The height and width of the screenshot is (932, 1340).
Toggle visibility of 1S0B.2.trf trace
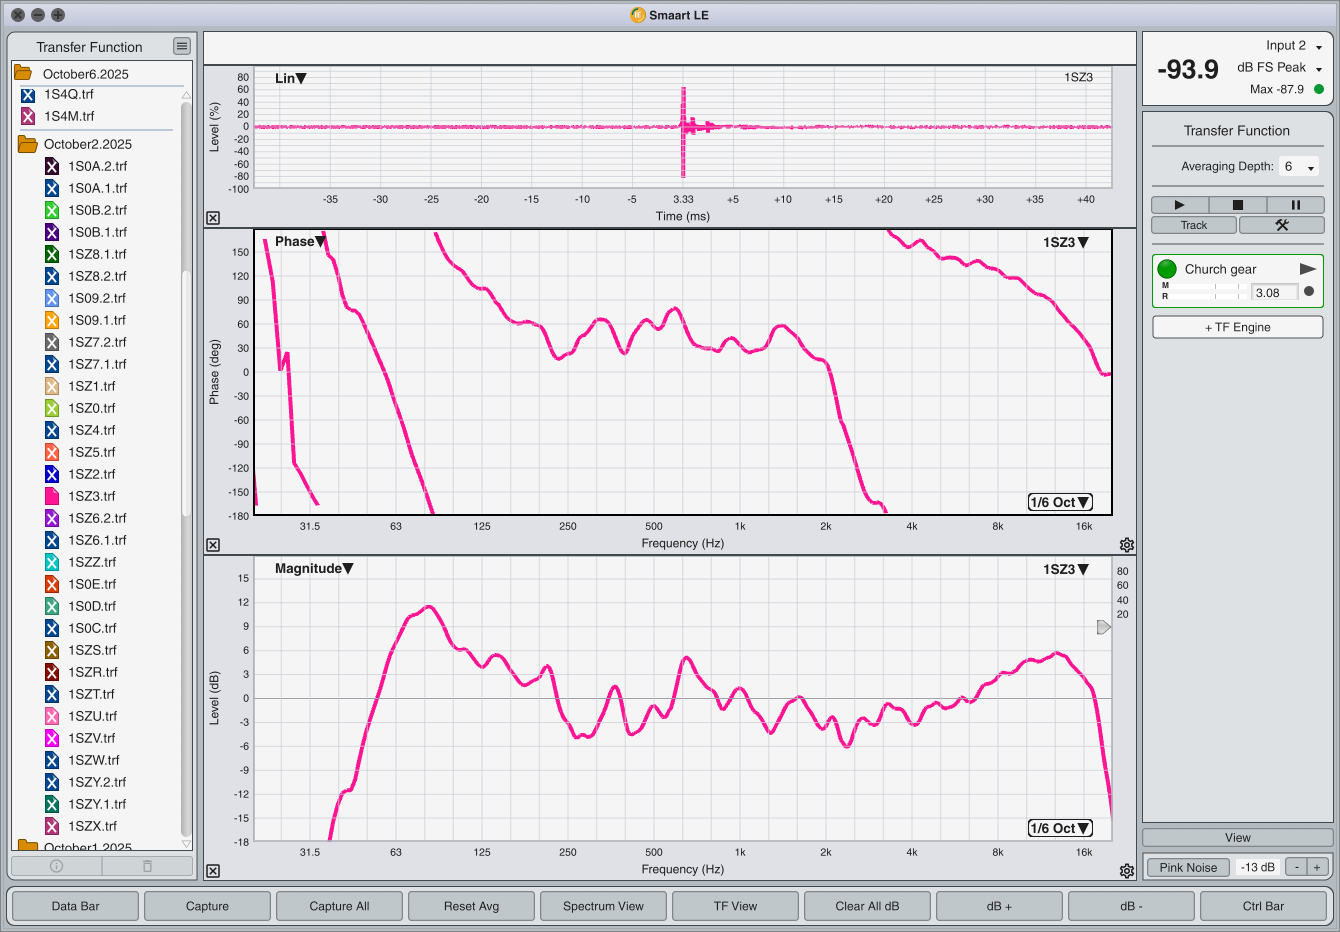52,210
